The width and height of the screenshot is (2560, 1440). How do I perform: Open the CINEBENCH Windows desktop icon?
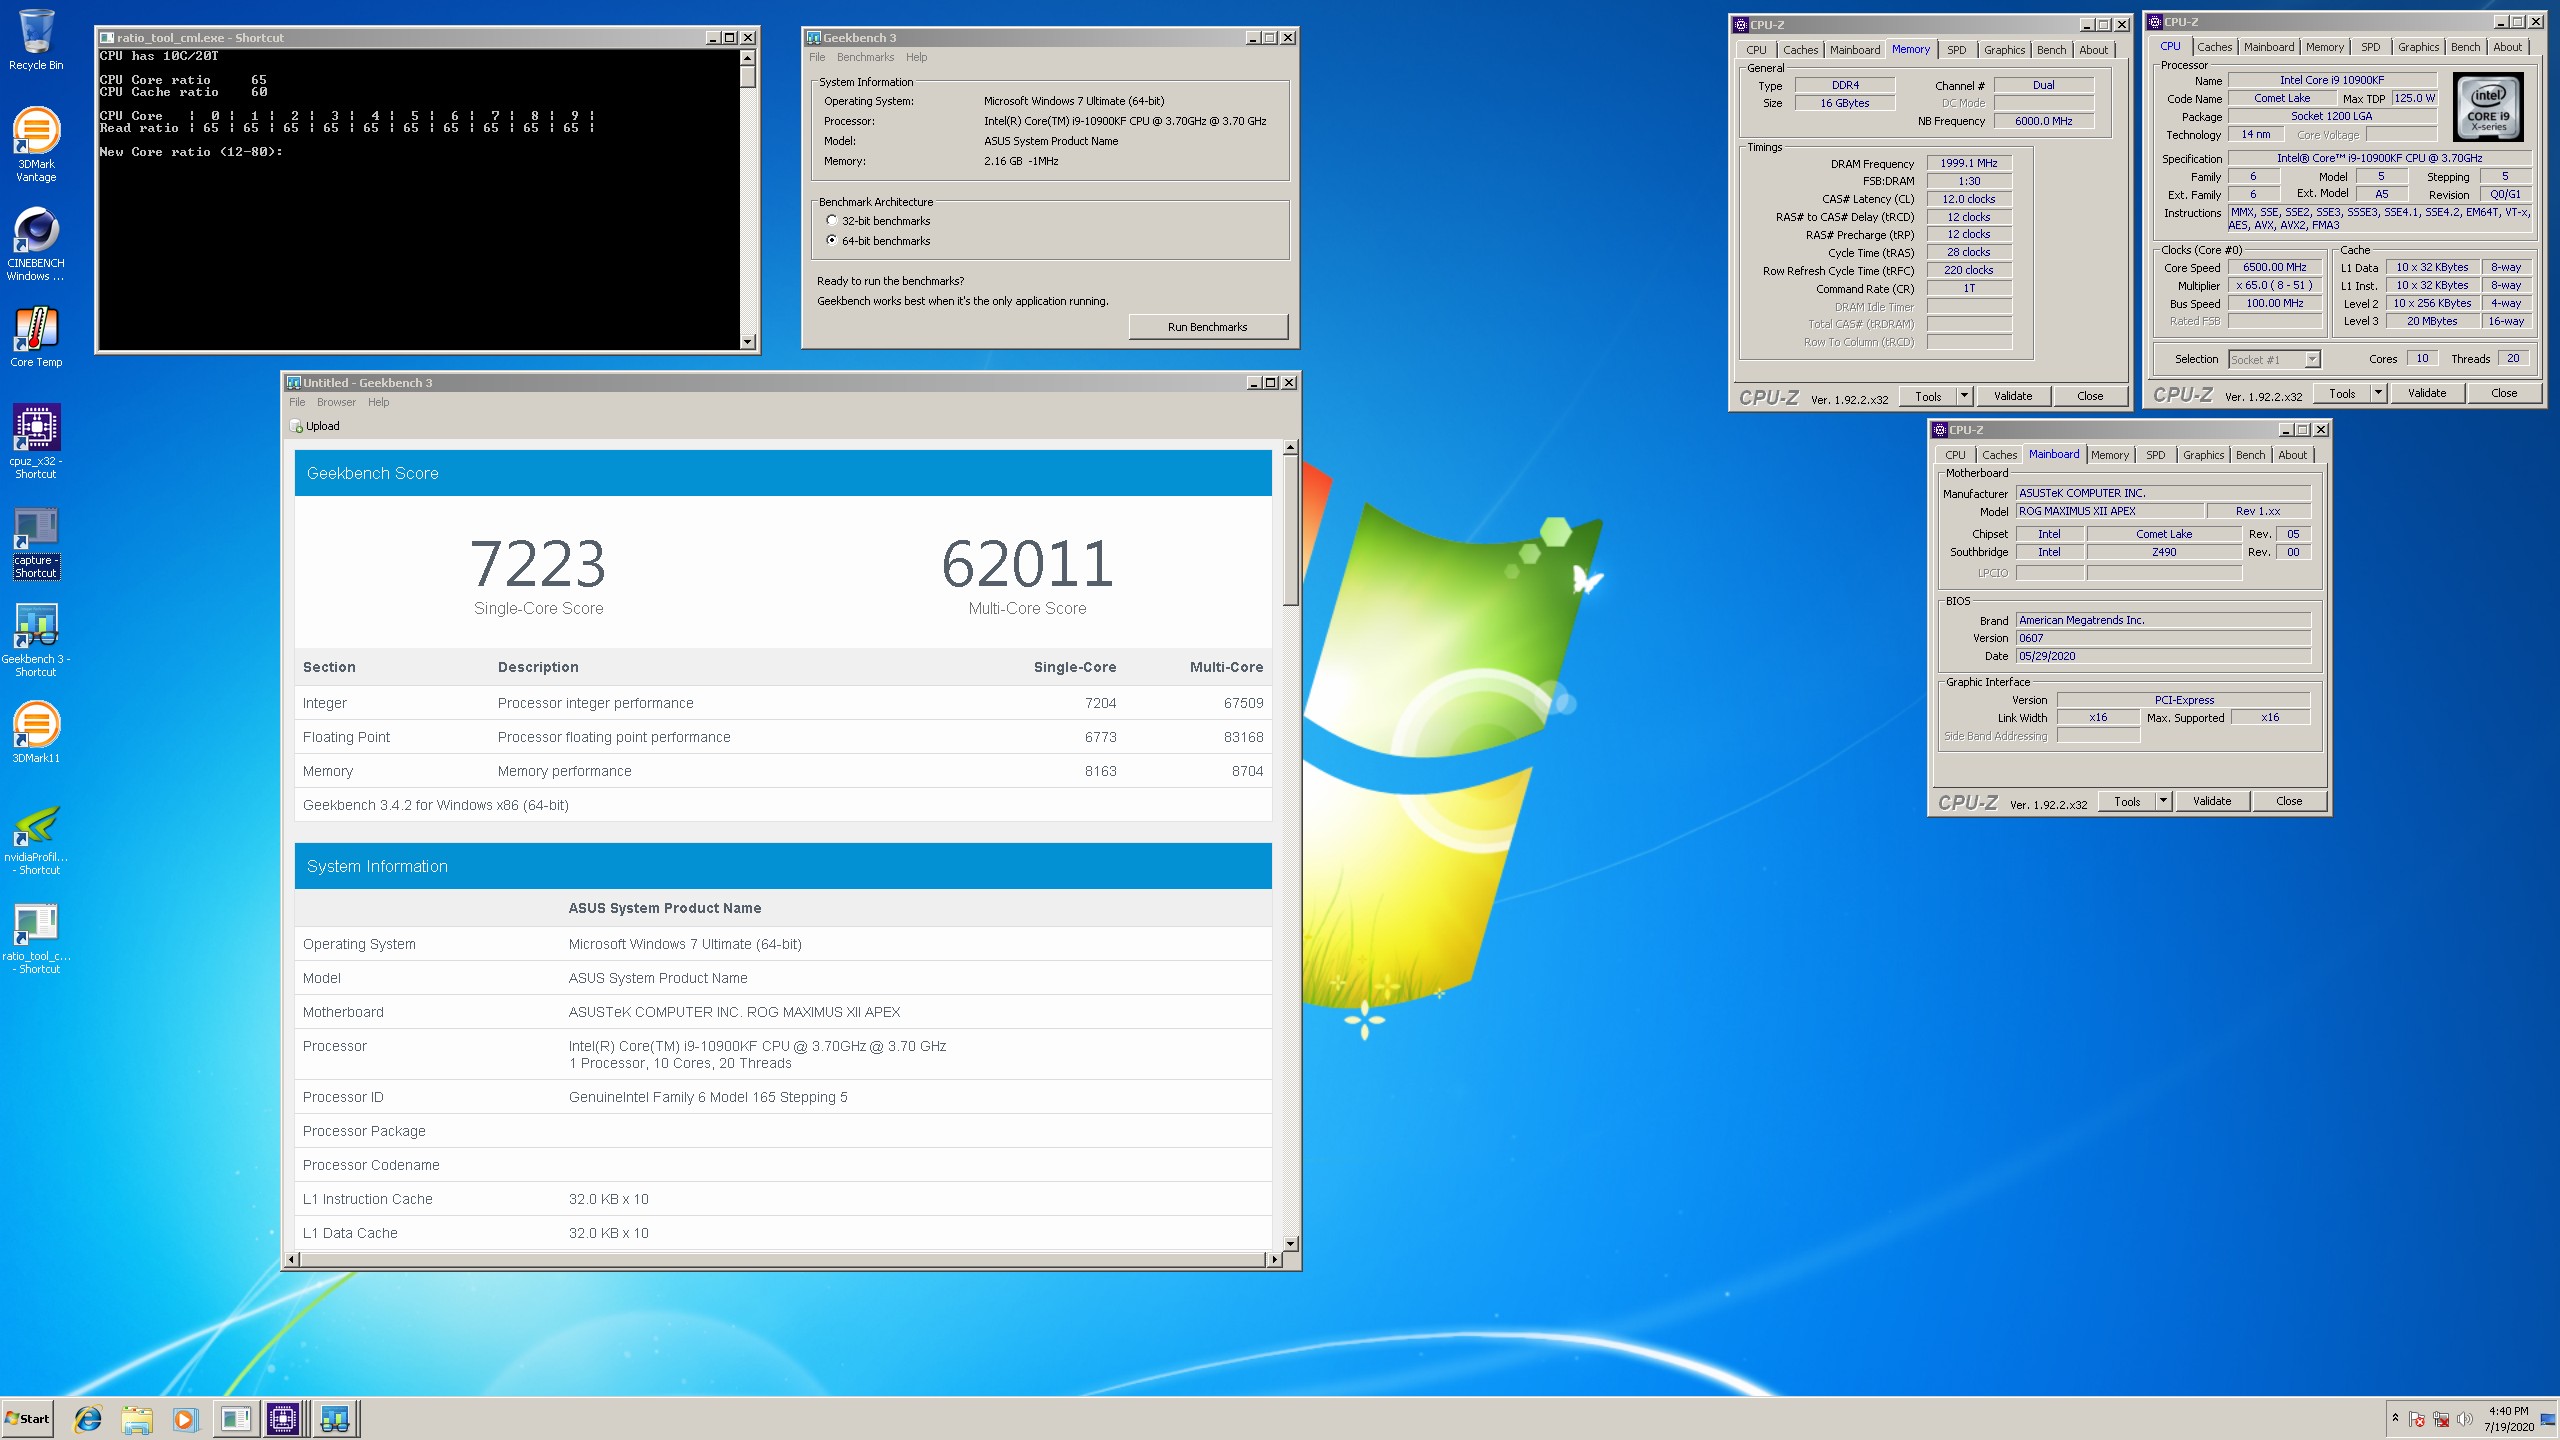coord(36,244)
